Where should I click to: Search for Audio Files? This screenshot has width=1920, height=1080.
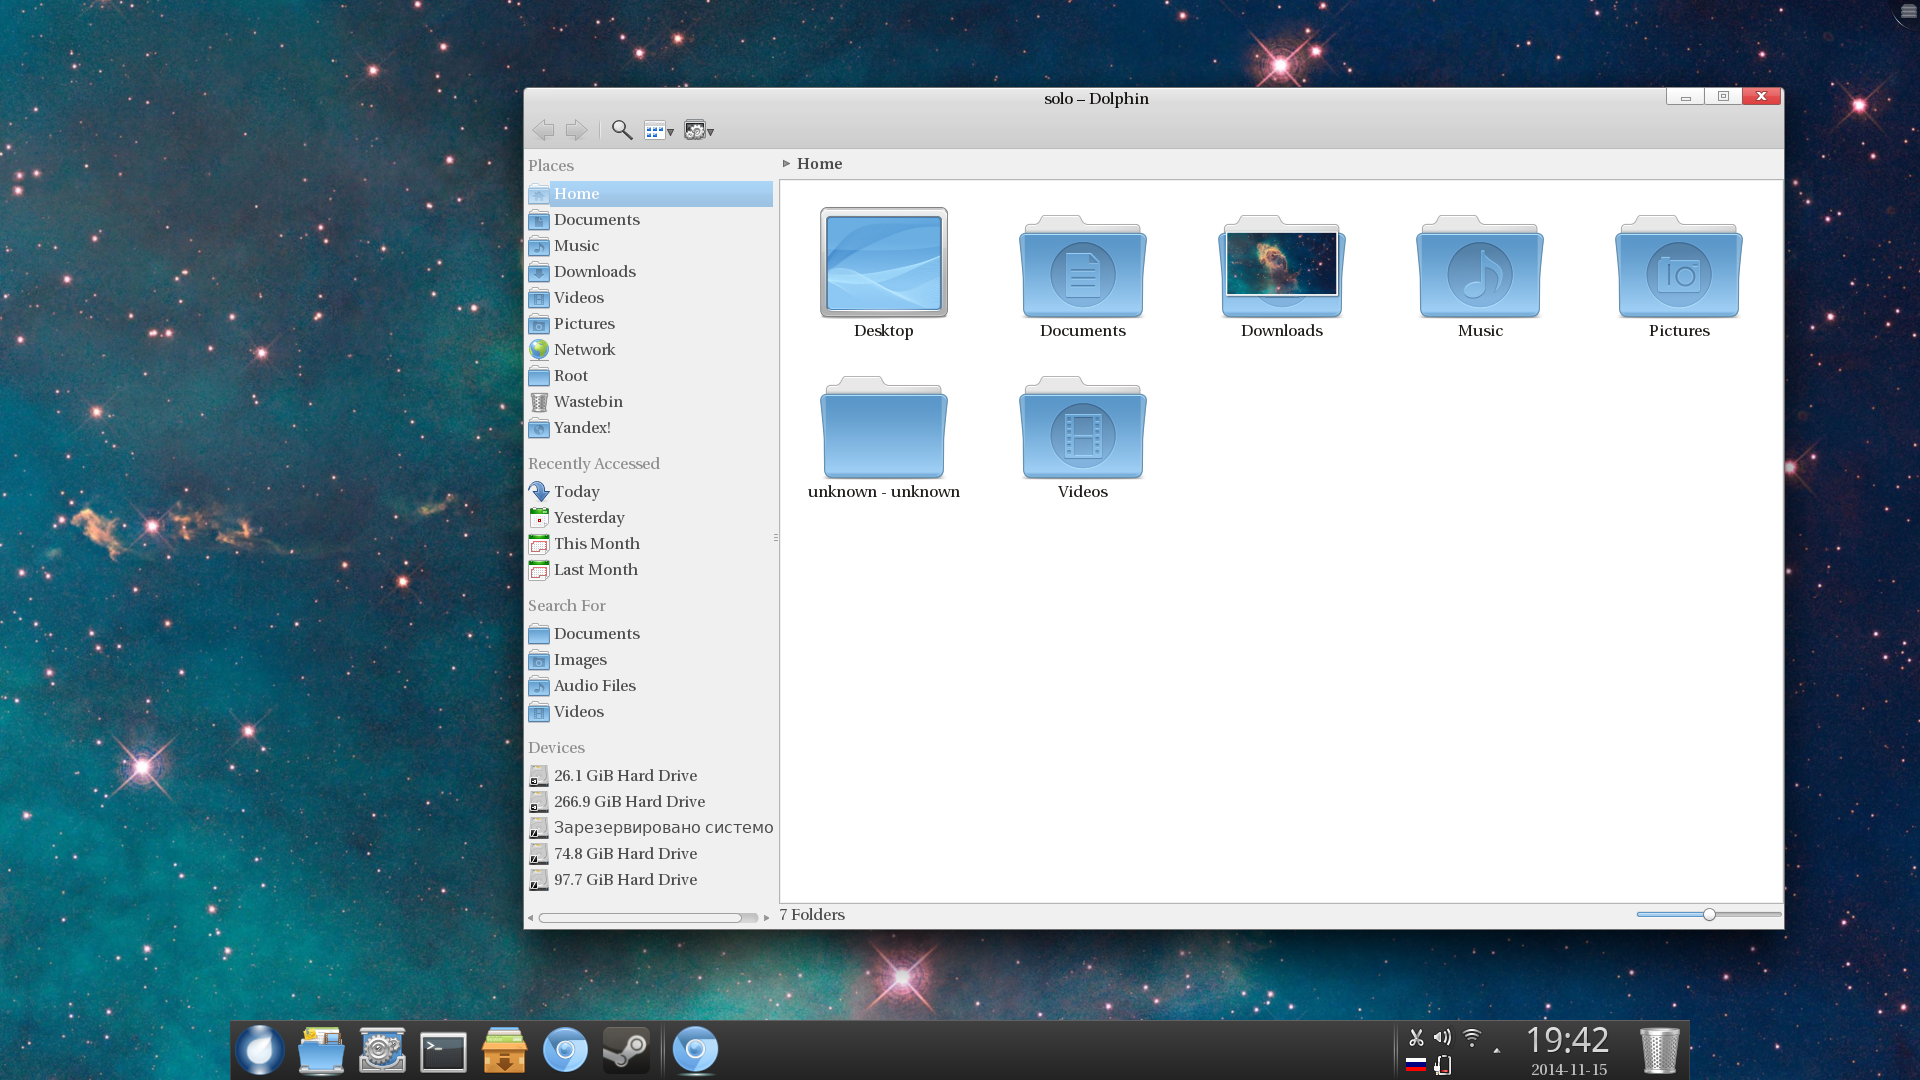pos(594,685)
